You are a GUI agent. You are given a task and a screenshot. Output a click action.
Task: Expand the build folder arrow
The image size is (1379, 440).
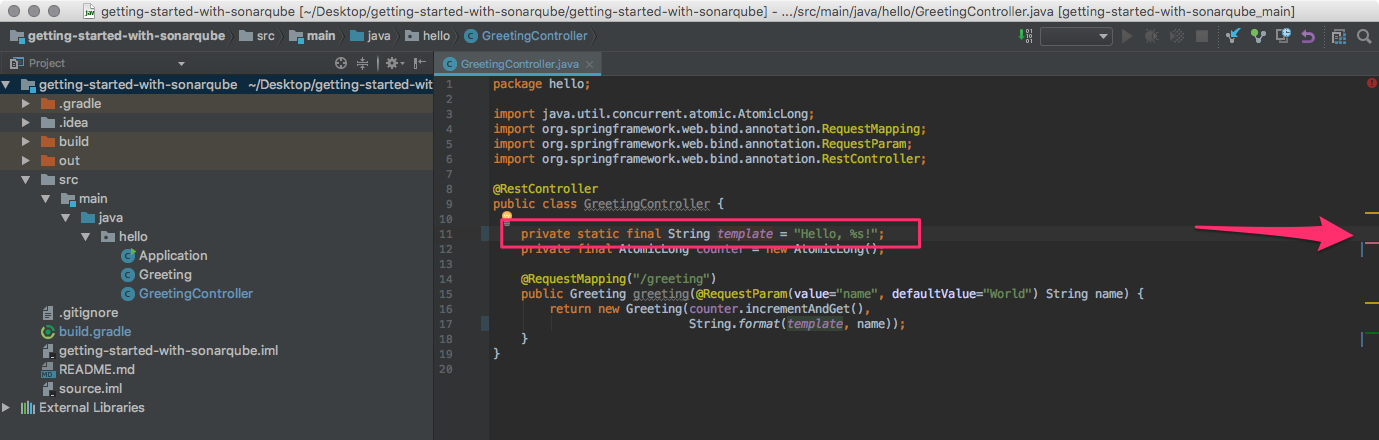[x=27, y=142]
